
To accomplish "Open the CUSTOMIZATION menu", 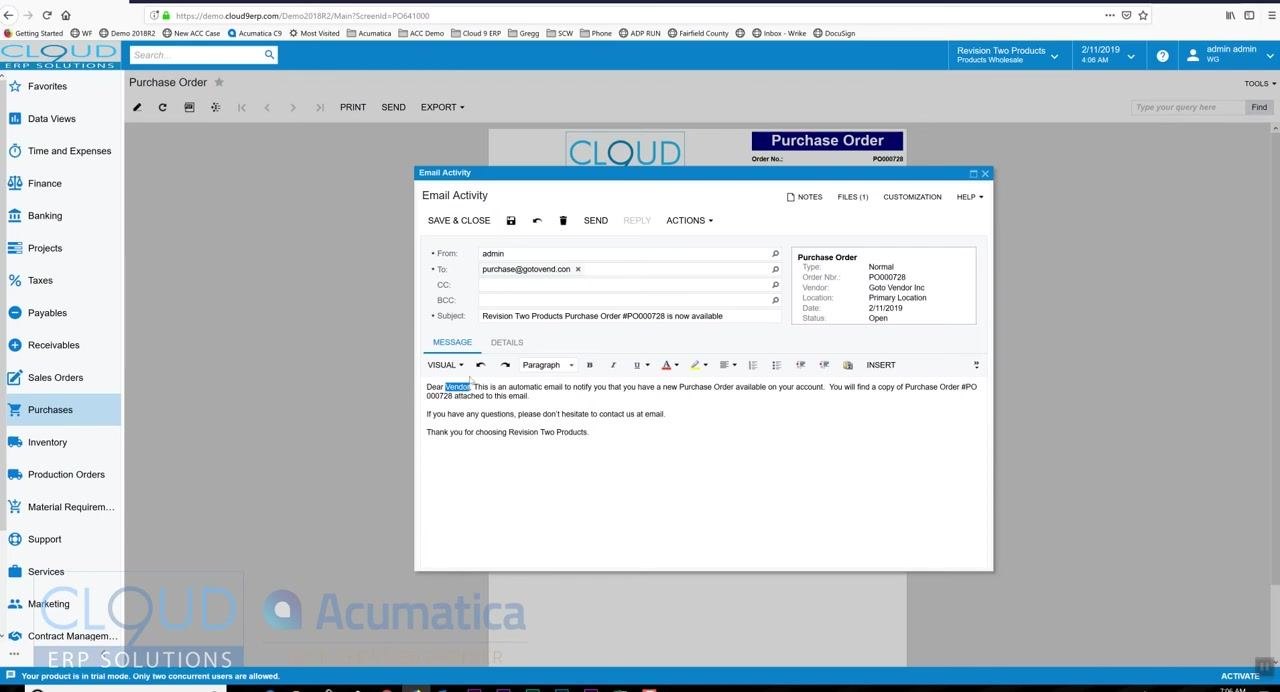I will (x=912, y=197).
